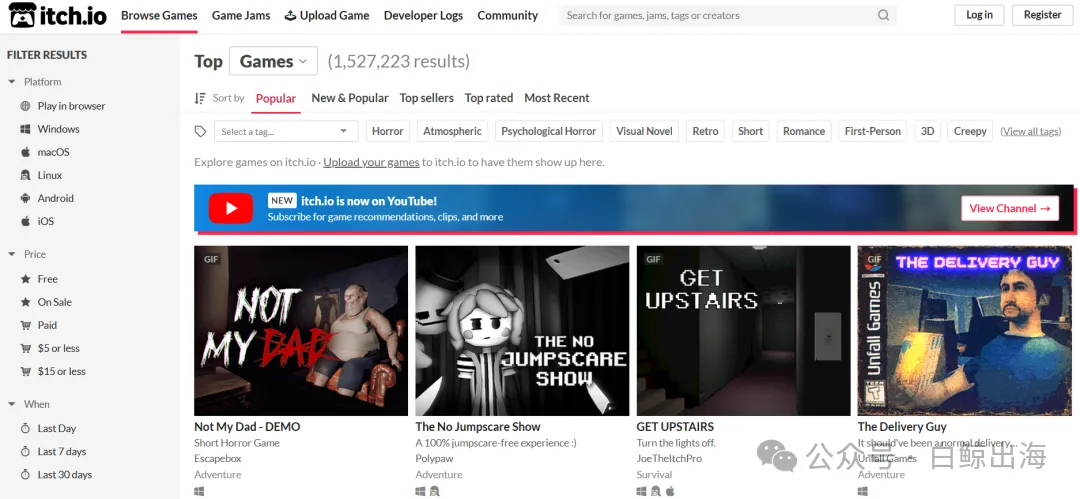Switch to Popular sort tab
Image resolution: width=1080 pixels, height=499 pixels.
pos(276,99)
